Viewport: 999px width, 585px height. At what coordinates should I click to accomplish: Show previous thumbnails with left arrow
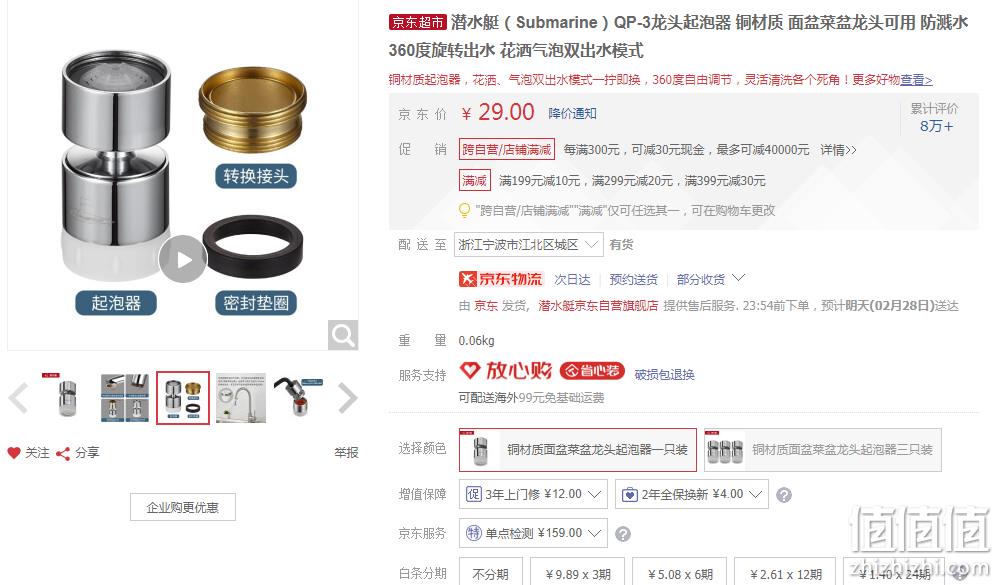18,398
